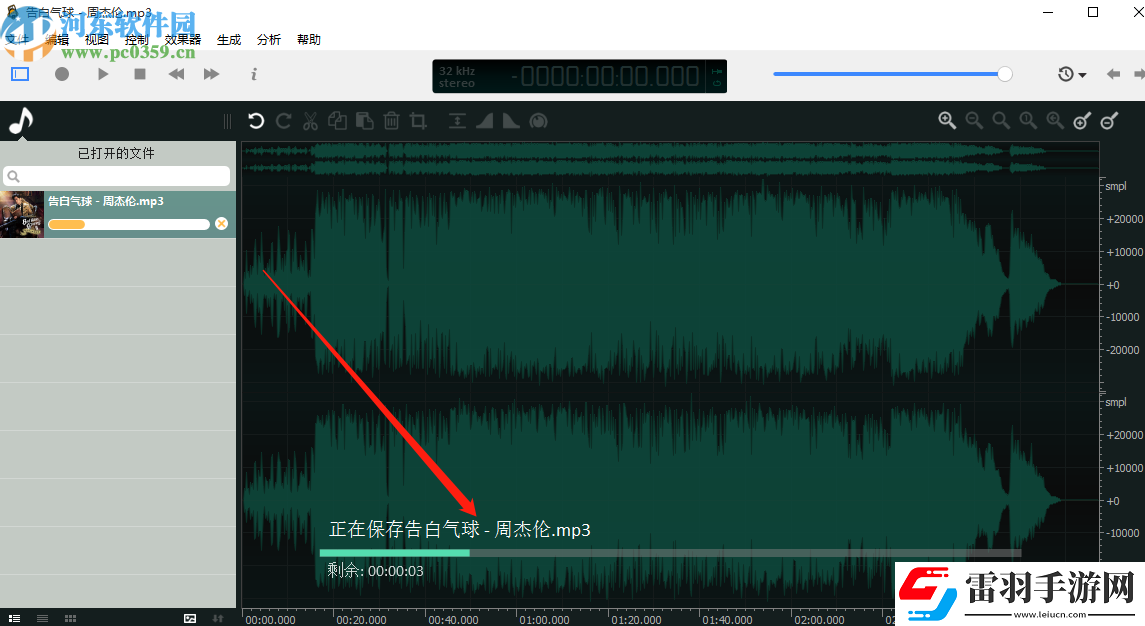Delete audio using the trash icon
Screen dimensions: 1145x626
pyautogui.click(x=391, y=120)
